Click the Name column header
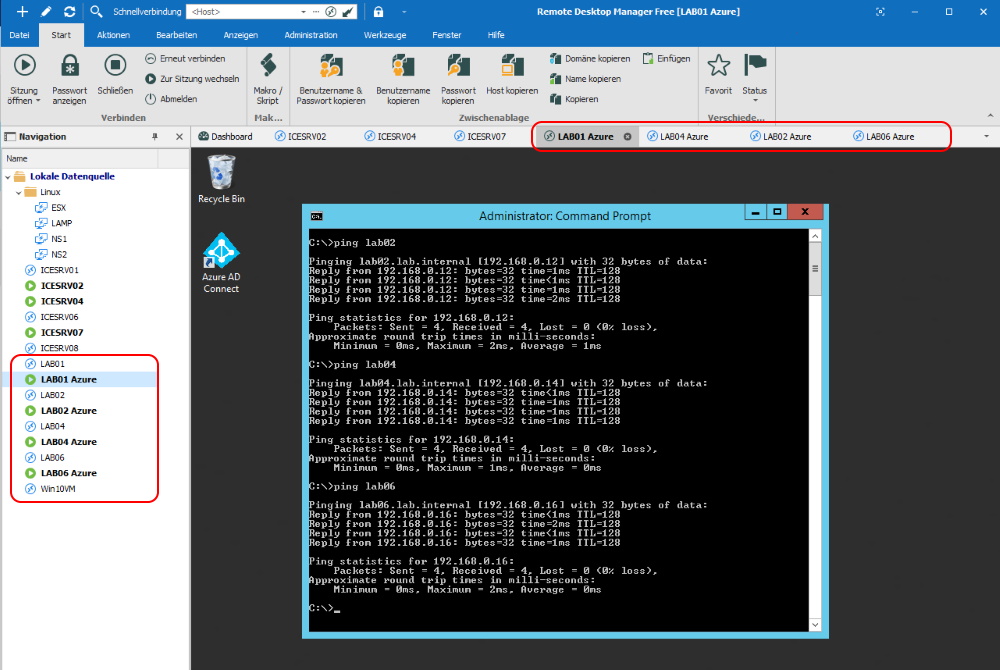This screenshot has width=1000, height=670. [x=79, y=159]
